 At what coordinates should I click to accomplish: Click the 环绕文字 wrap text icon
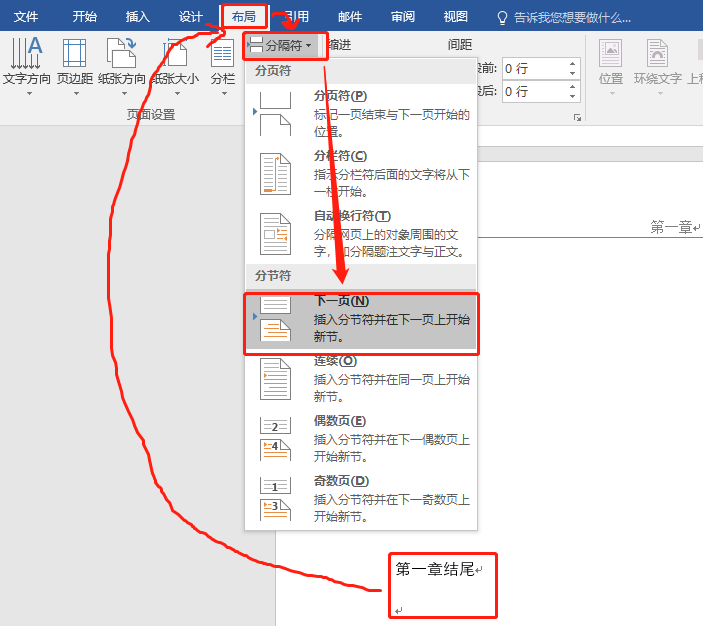pos(657,53)
